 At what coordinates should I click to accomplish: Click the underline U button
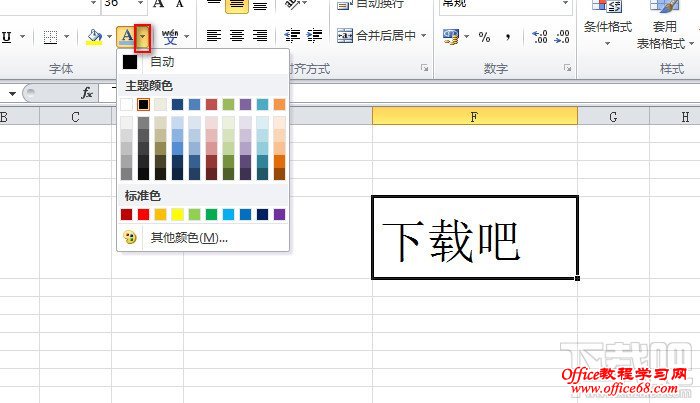pyautogui.click(x=7, y=37)
